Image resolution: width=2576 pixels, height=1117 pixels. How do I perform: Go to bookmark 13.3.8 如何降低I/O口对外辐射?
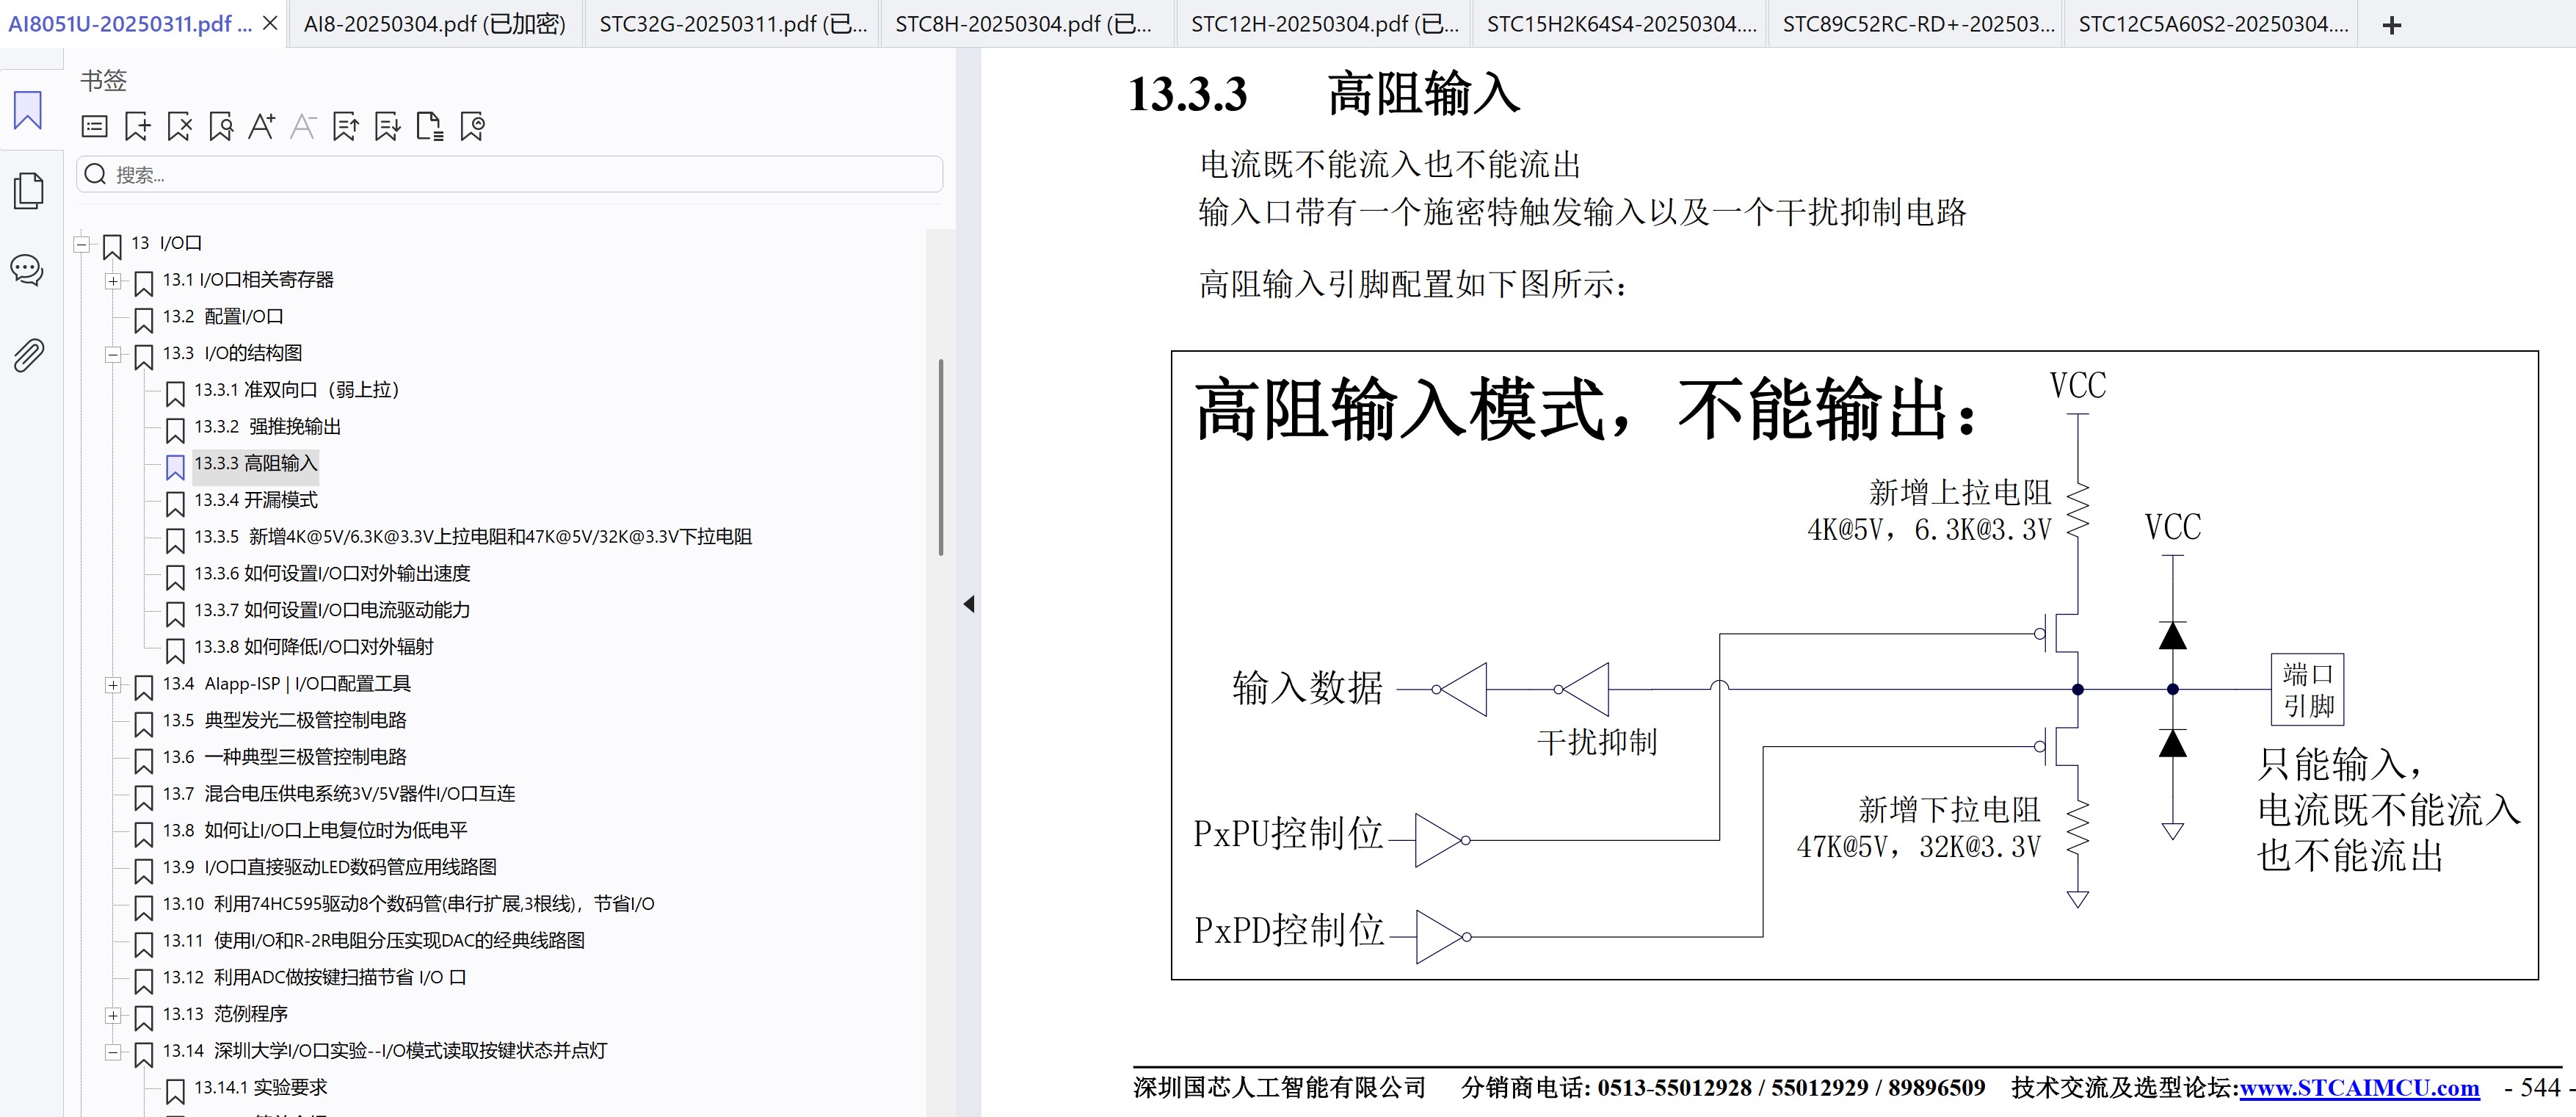tap(313, 647)
